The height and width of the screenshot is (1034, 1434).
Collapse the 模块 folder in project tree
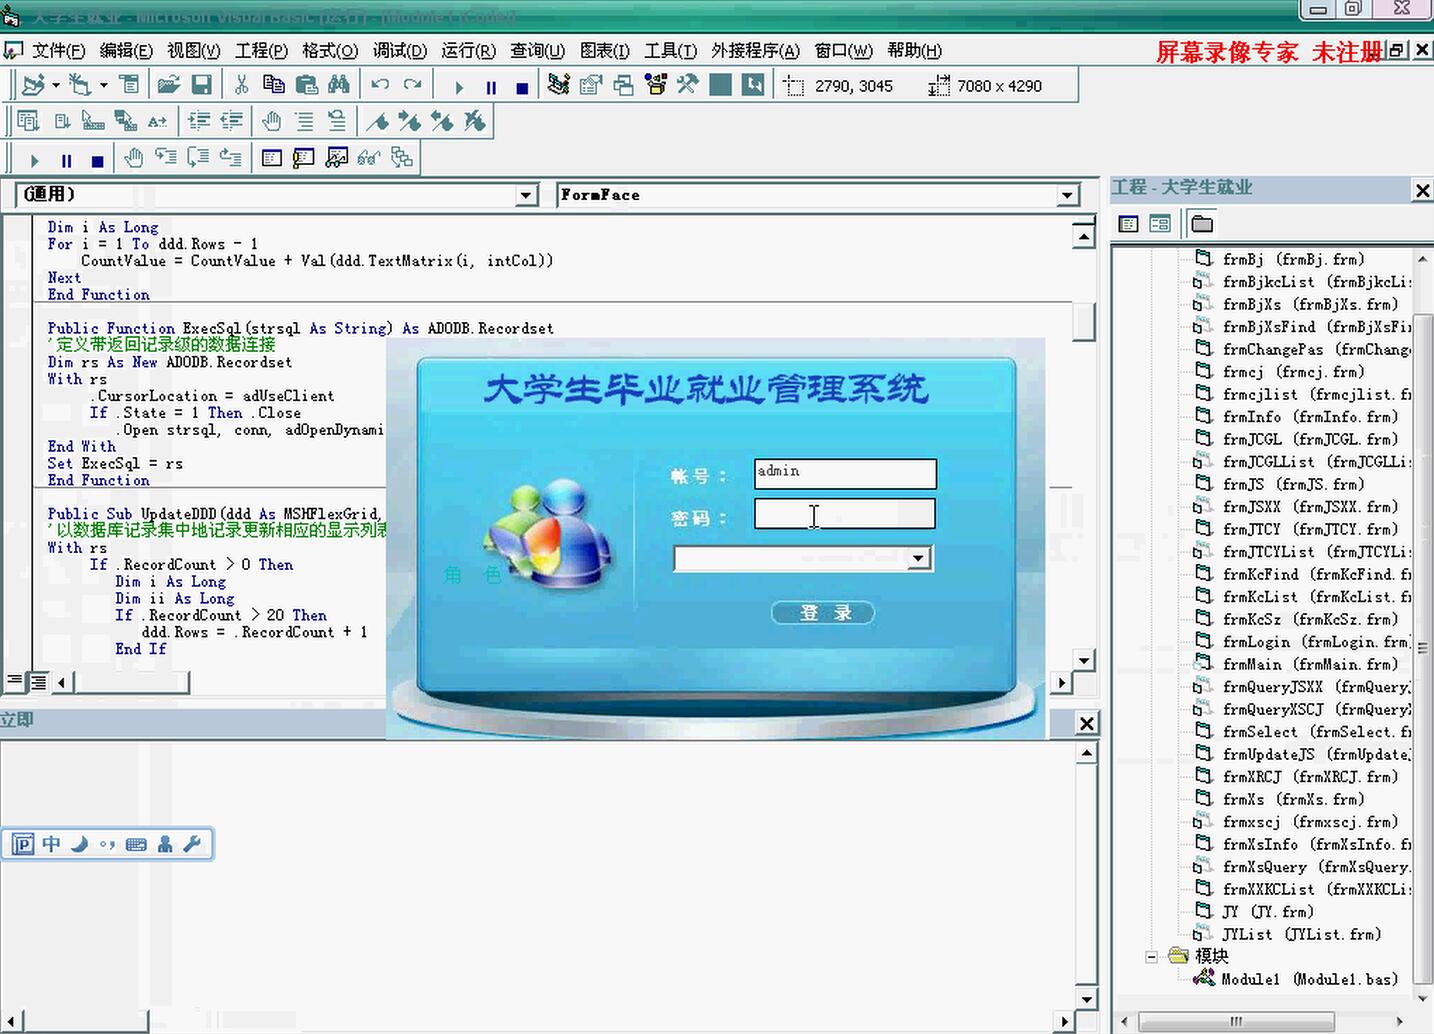1151,957
